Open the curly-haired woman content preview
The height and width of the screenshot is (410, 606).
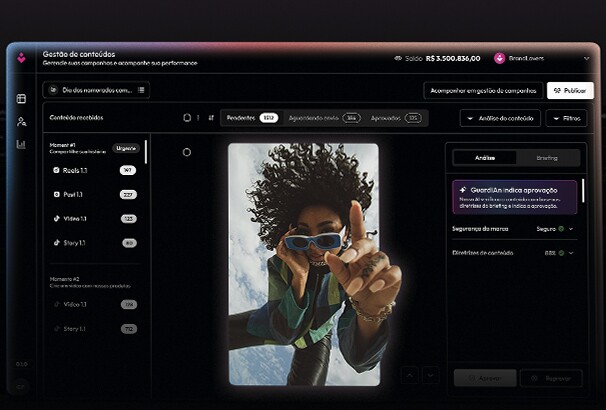coord(304,264)
